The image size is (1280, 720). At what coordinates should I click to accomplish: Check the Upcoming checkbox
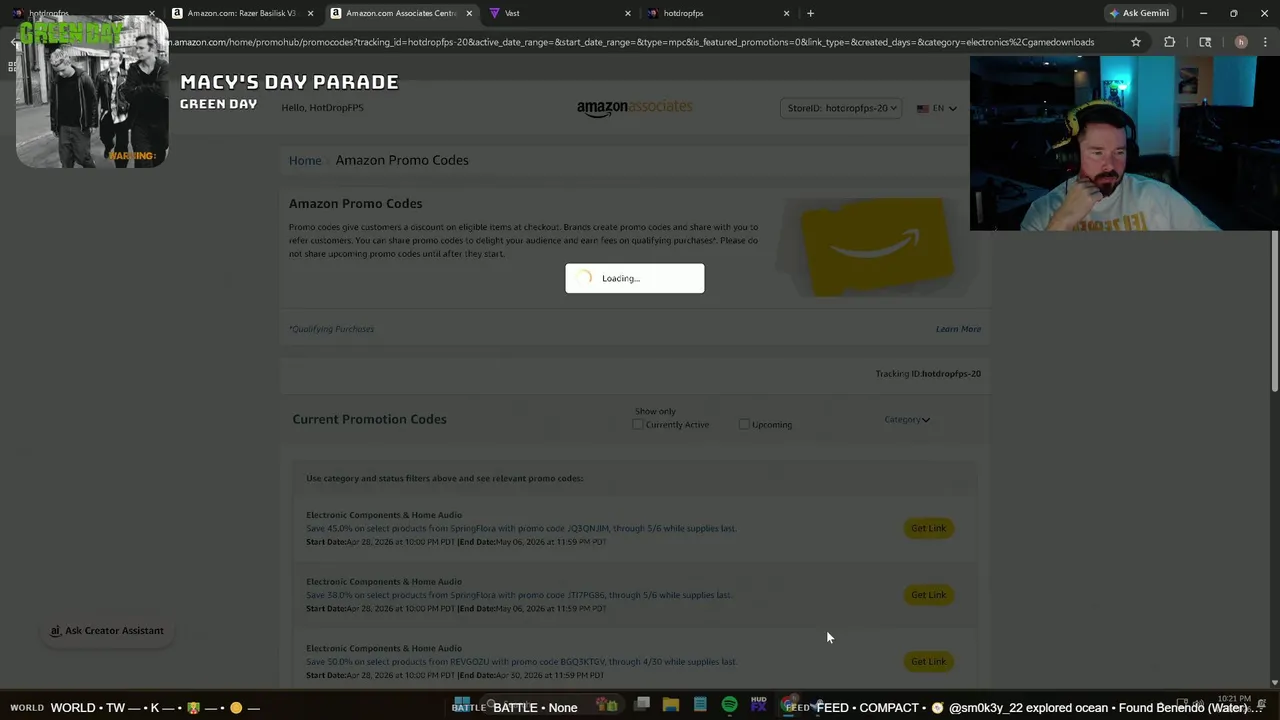tap(744, 424)
